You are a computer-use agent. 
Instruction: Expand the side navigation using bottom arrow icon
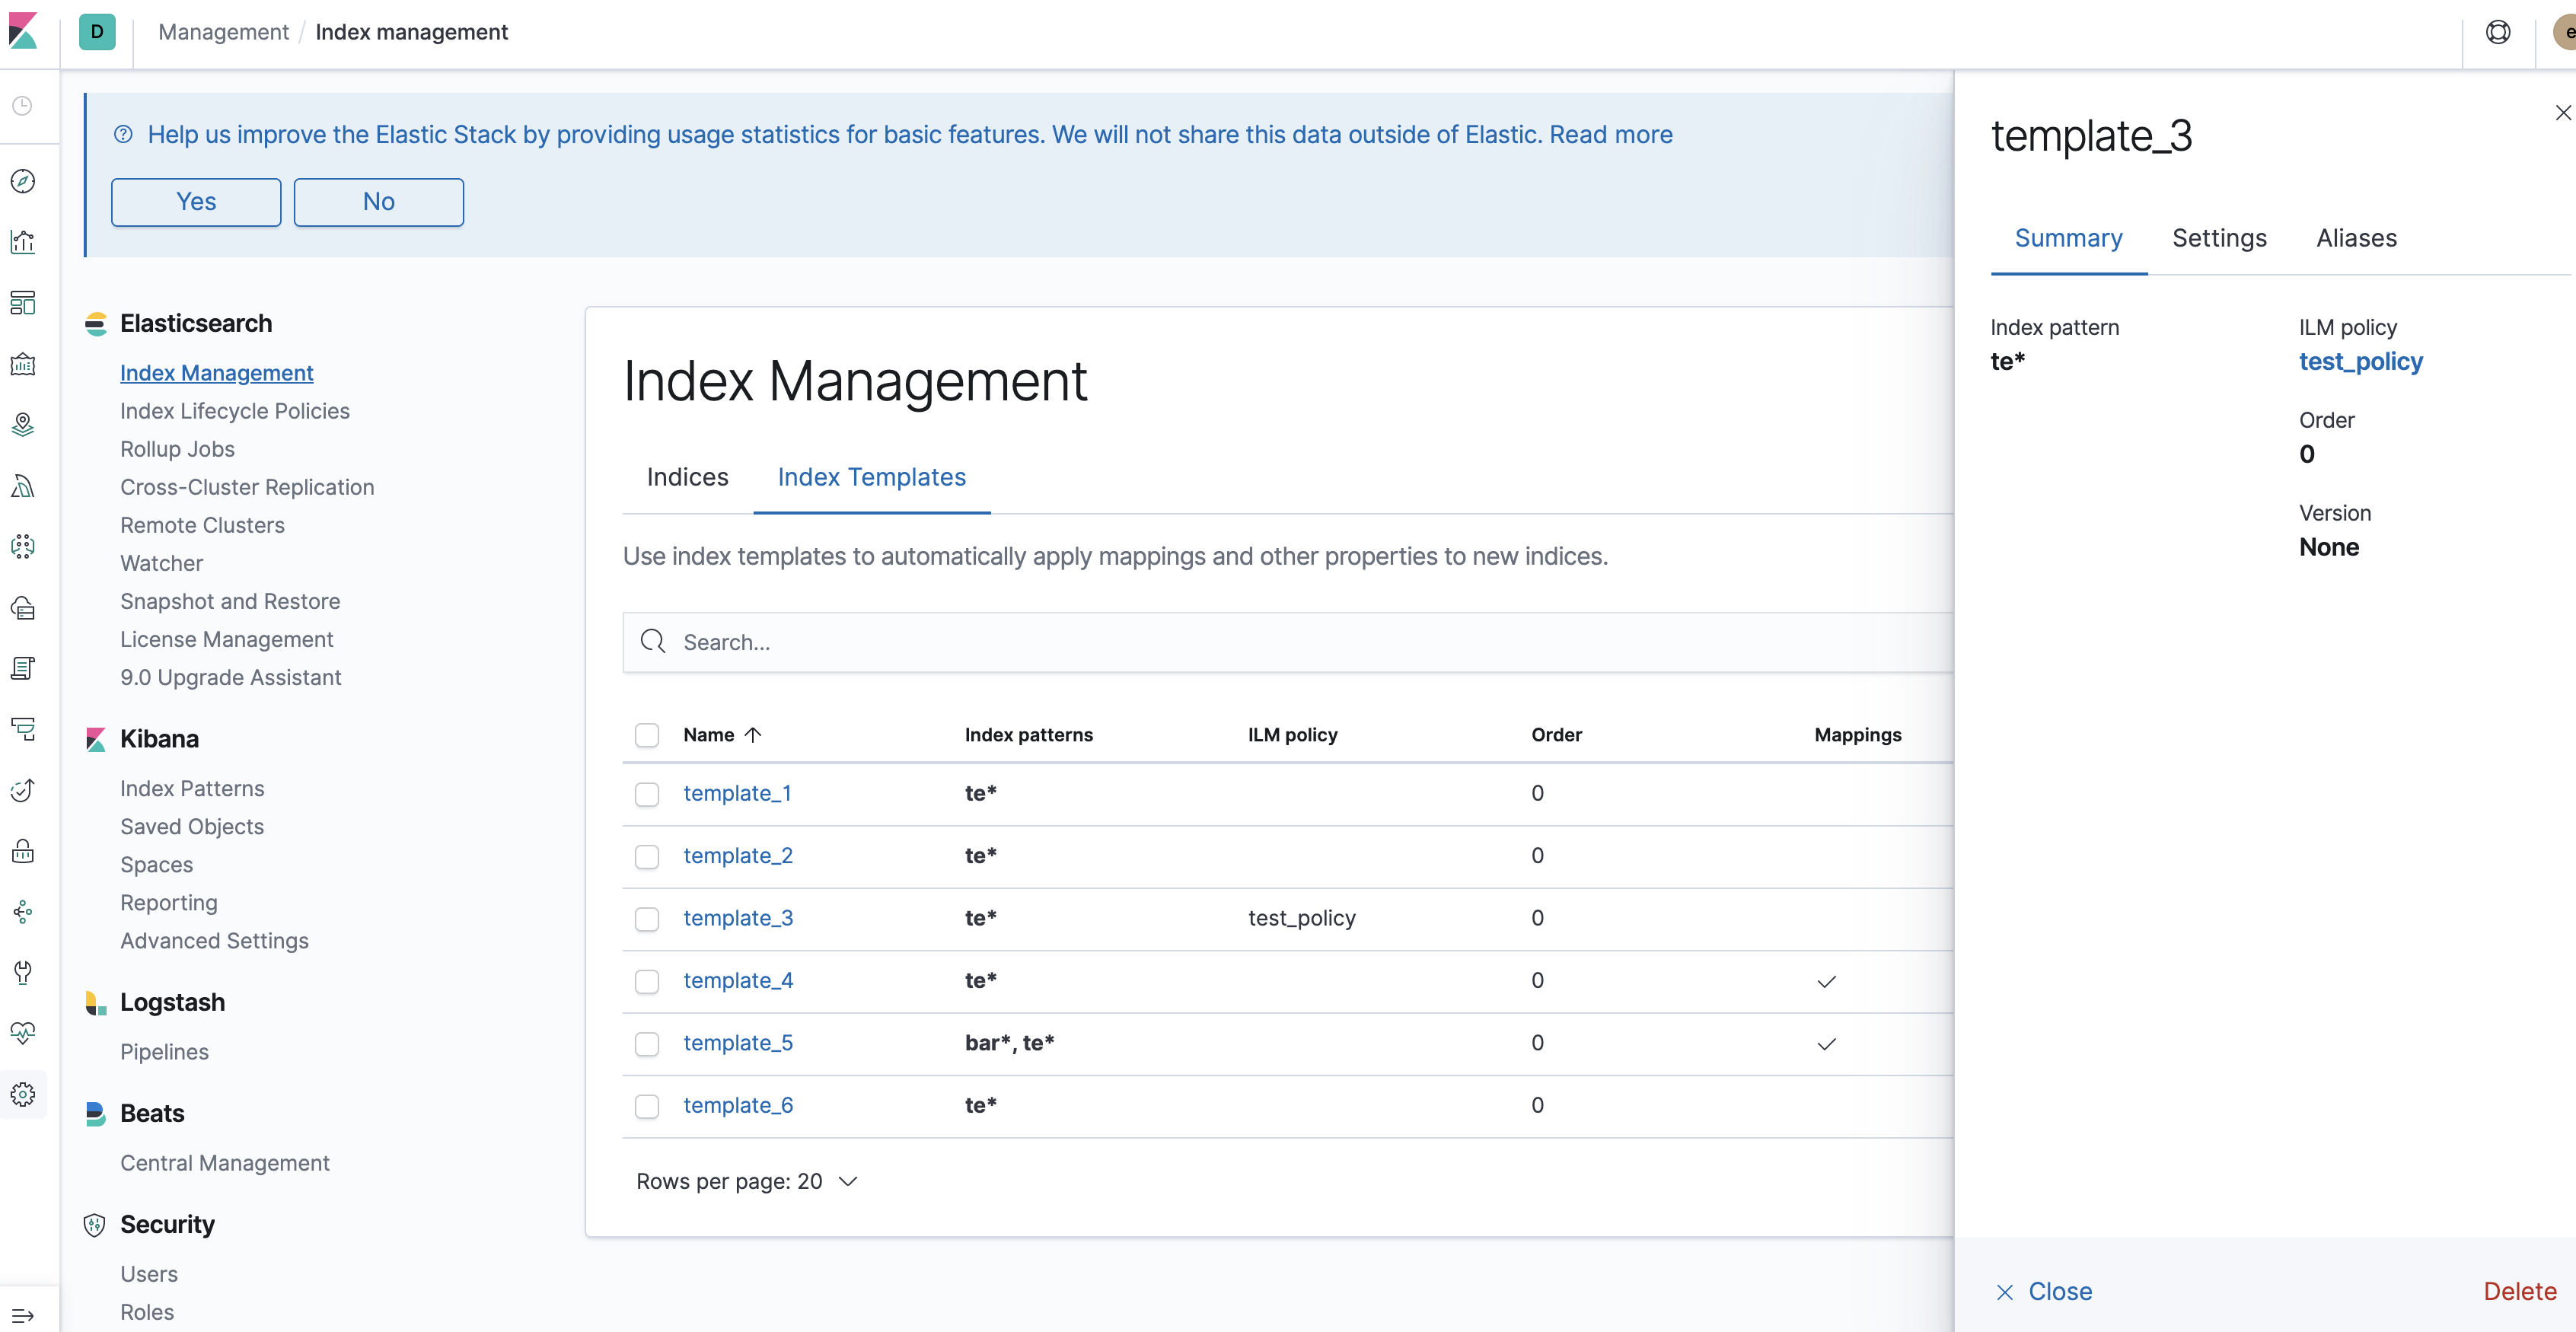click(23, 1315)
